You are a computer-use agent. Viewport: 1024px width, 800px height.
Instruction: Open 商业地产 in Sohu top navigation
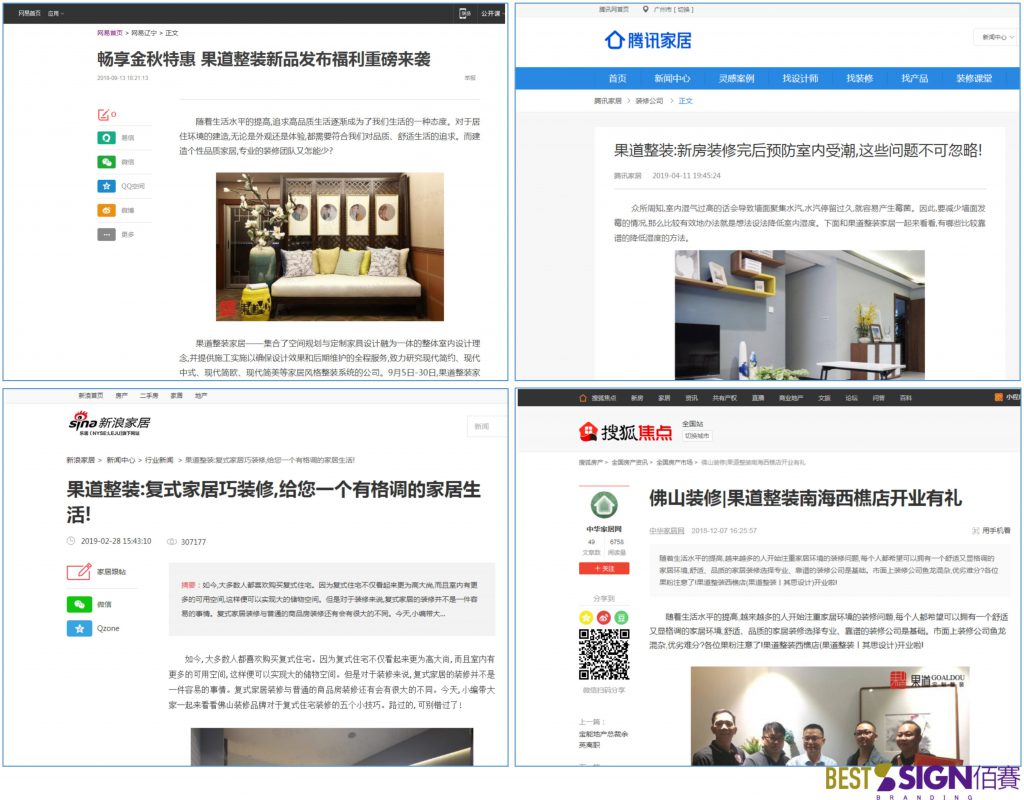click(790, 398)
